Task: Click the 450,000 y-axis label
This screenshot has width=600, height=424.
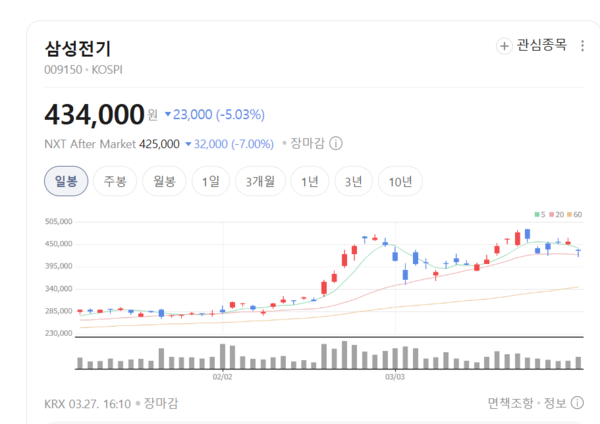Action: [59, 244]
